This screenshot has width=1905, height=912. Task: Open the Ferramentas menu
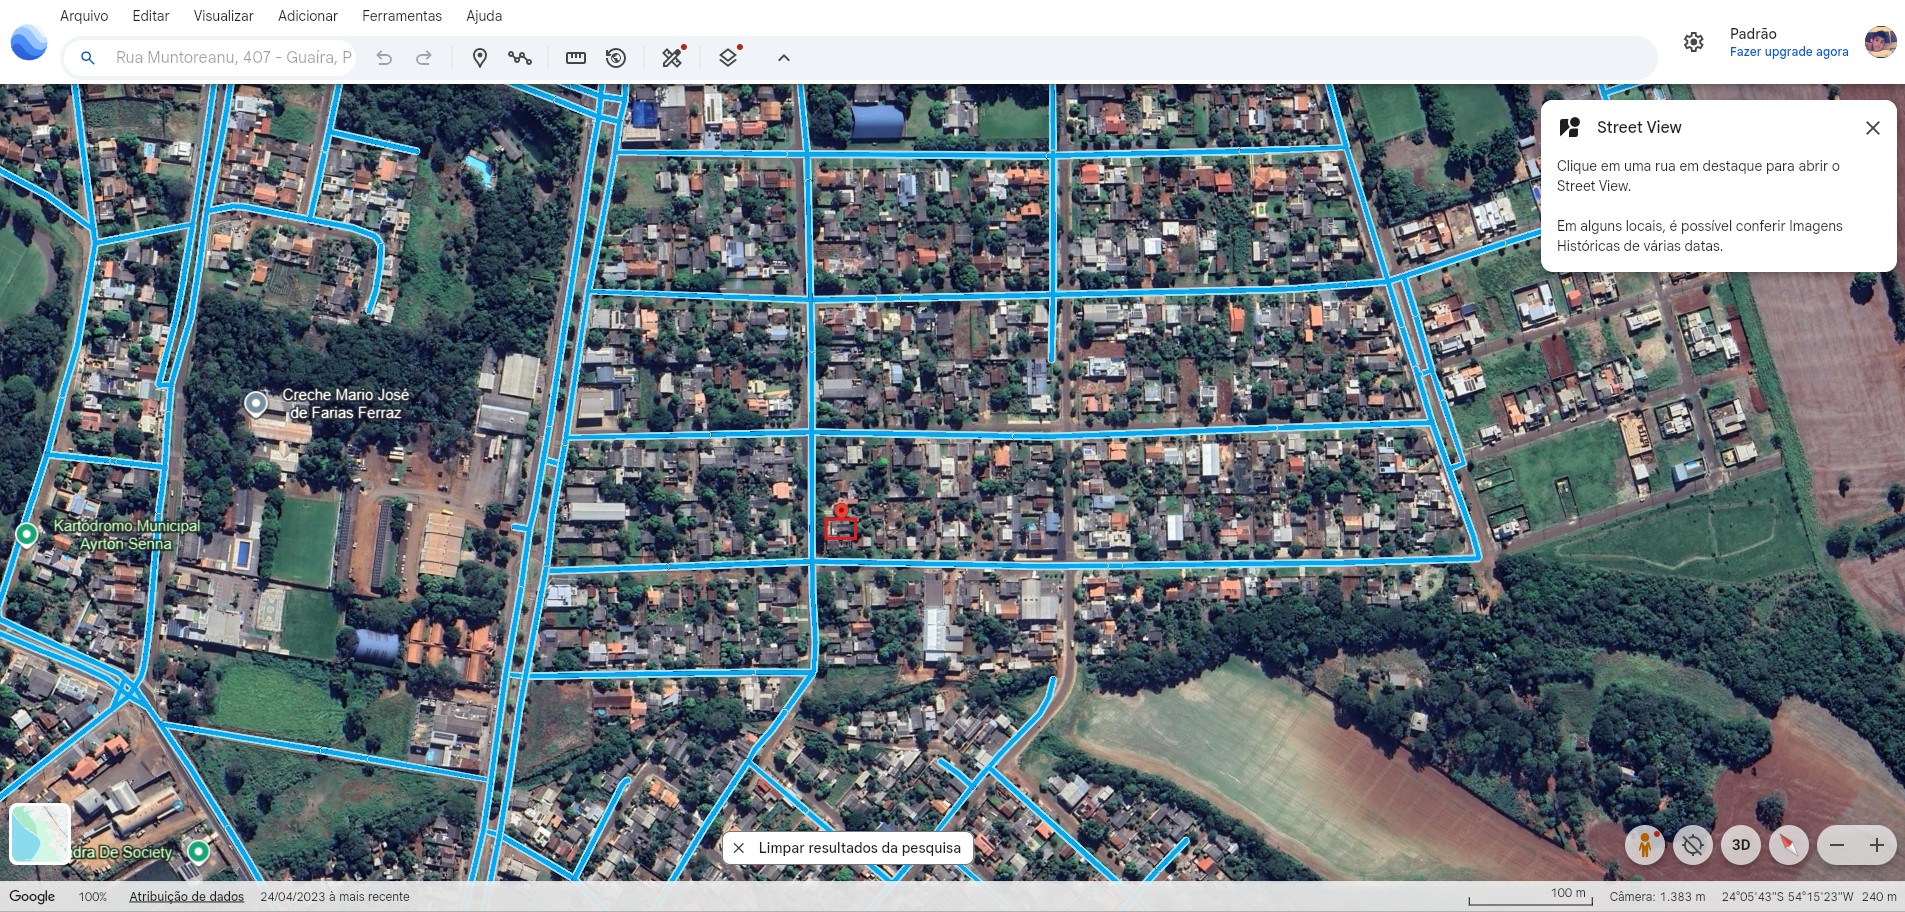click(x=401, y=16)
